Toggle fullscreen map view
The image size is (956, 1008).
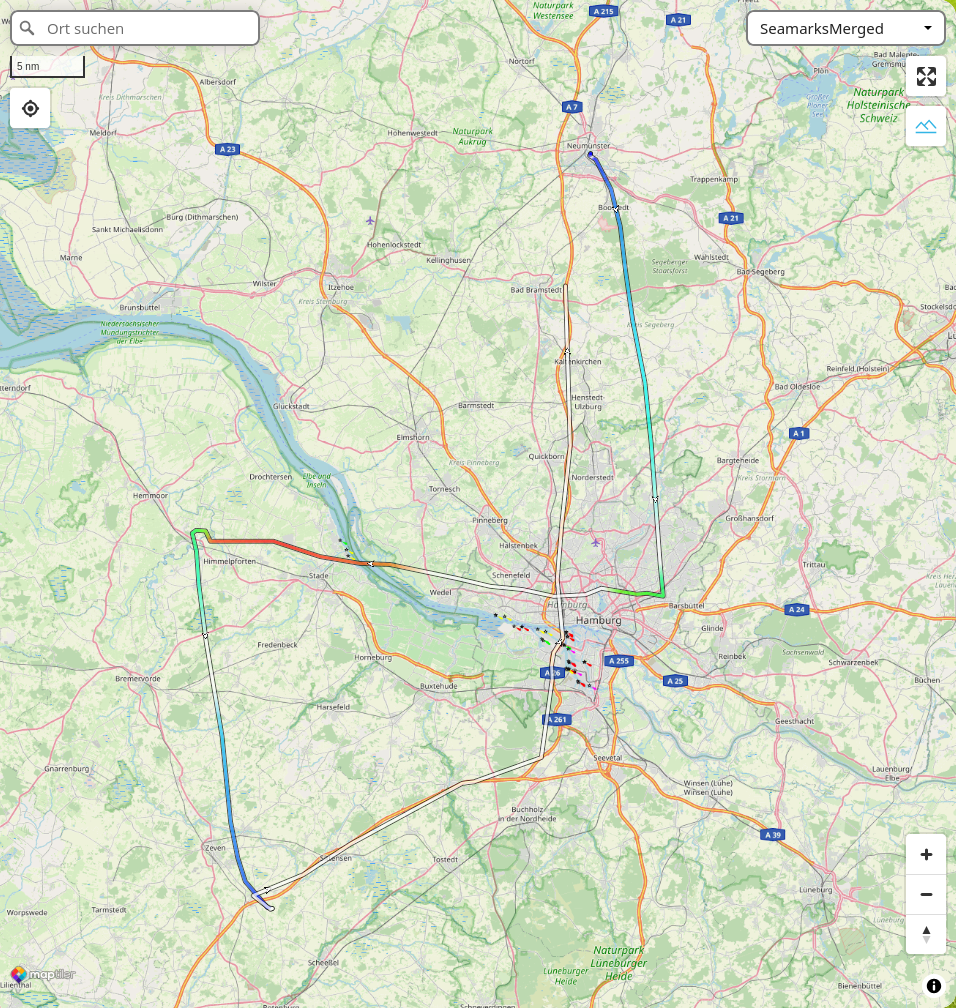pos(926,76)
